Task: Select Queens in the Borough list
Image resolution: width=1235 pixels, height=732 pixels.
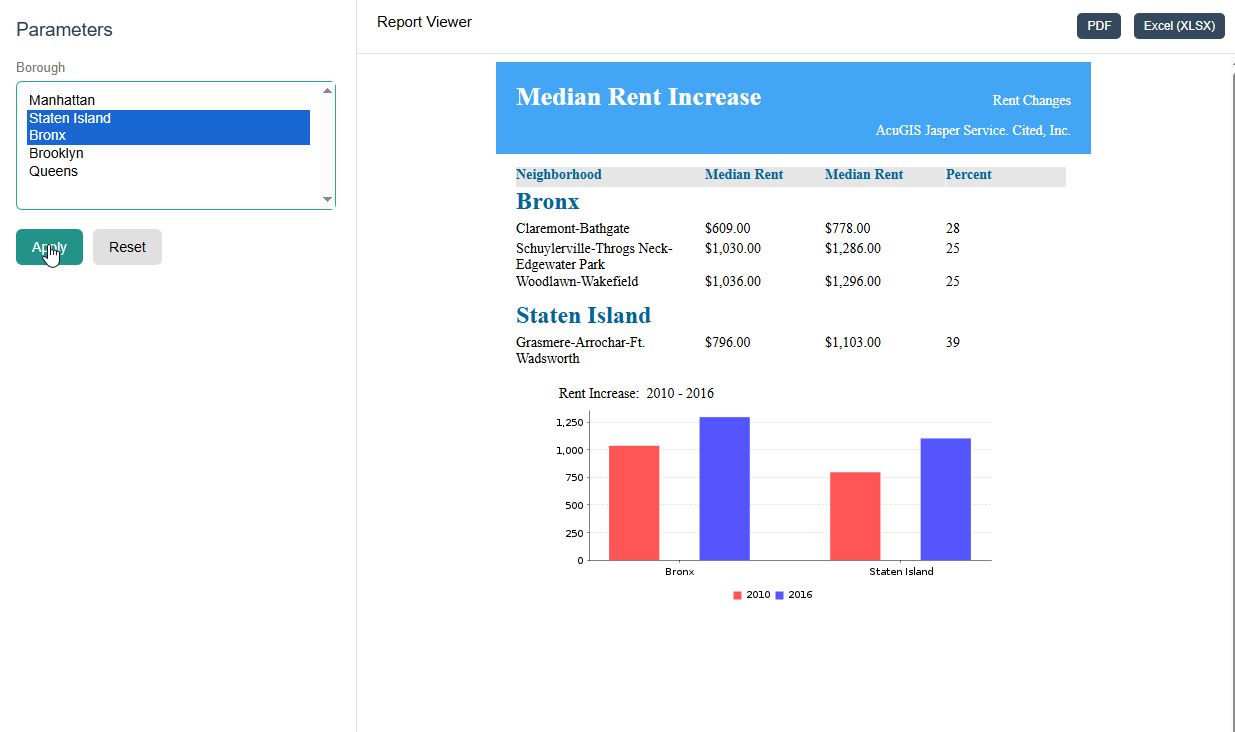Action: [x=168, y=172]
